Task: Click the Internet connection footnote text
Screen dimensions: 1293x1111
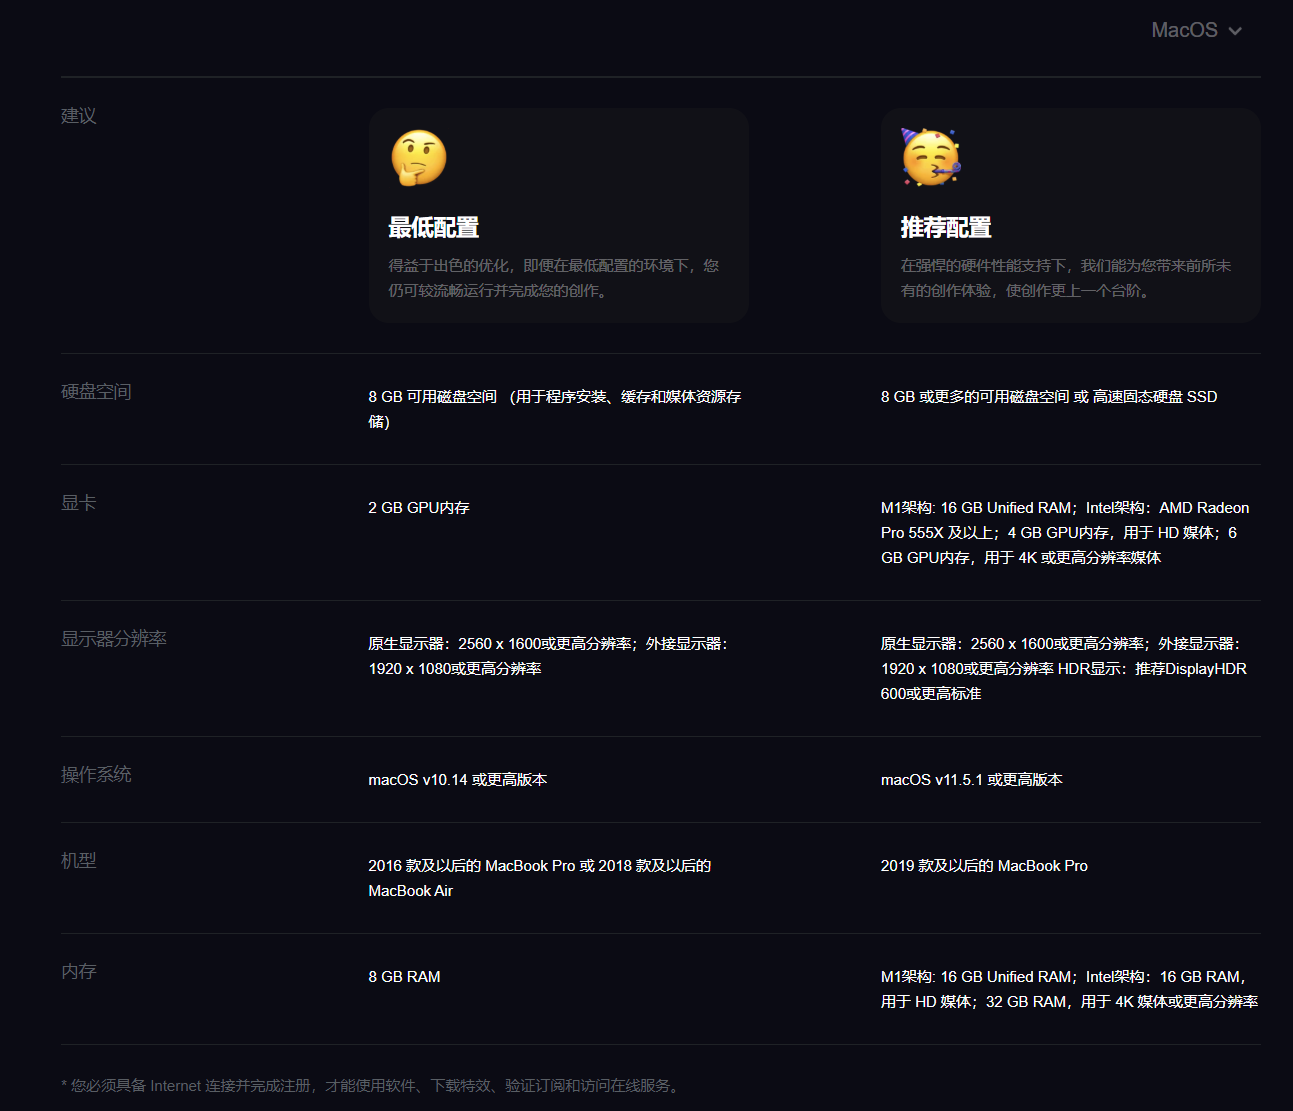Action: click(372, 1086)
